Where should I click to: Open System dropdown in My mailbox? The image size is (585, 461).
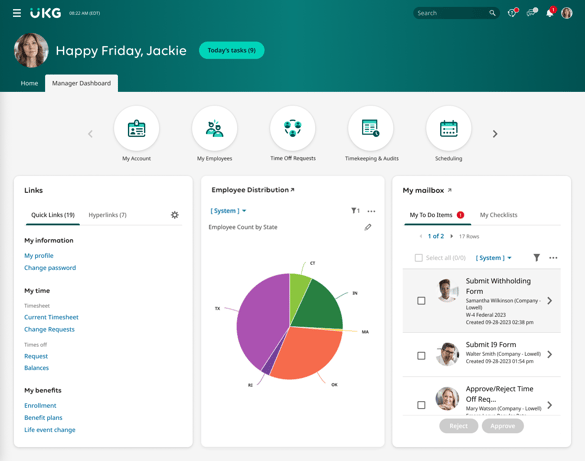tap(493, 258)
